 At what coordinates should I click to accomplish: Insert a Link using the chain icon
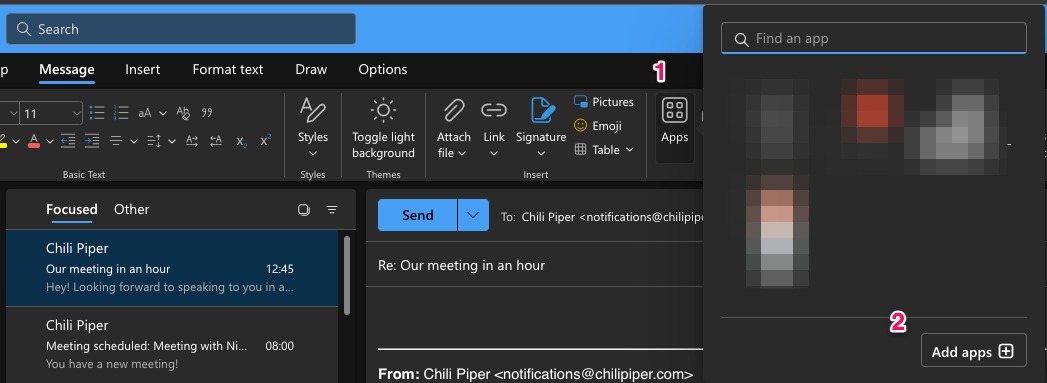tap(494, 111)
